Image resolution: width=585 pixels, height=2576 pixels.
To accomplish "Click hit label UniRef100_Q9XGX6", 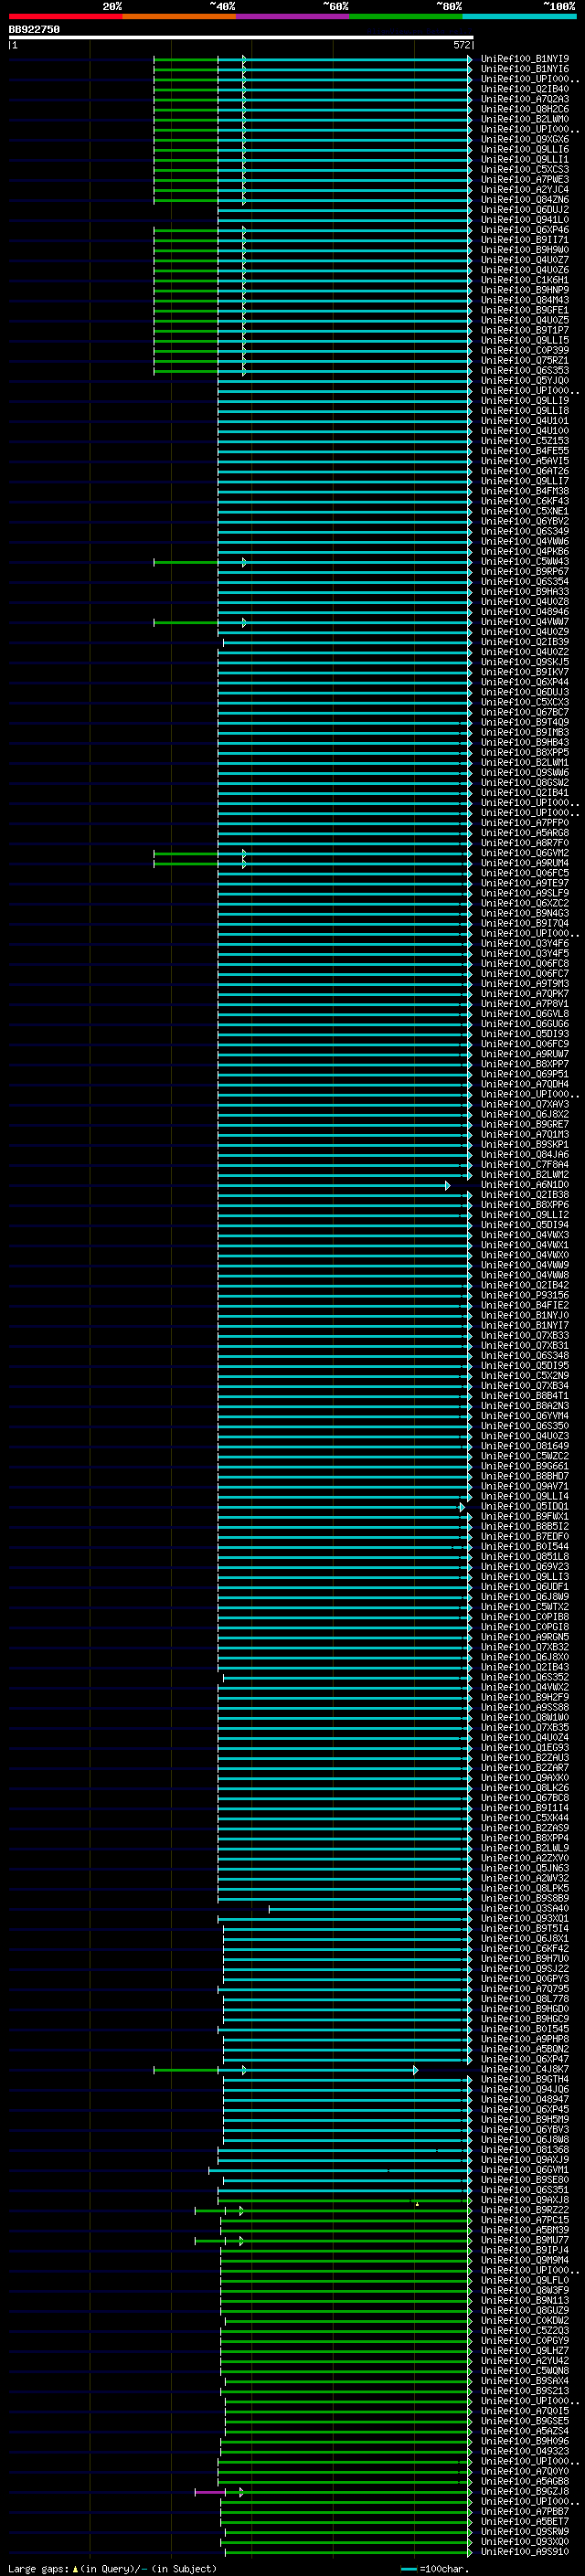I will pyautogui.click(x=525, y=139).
